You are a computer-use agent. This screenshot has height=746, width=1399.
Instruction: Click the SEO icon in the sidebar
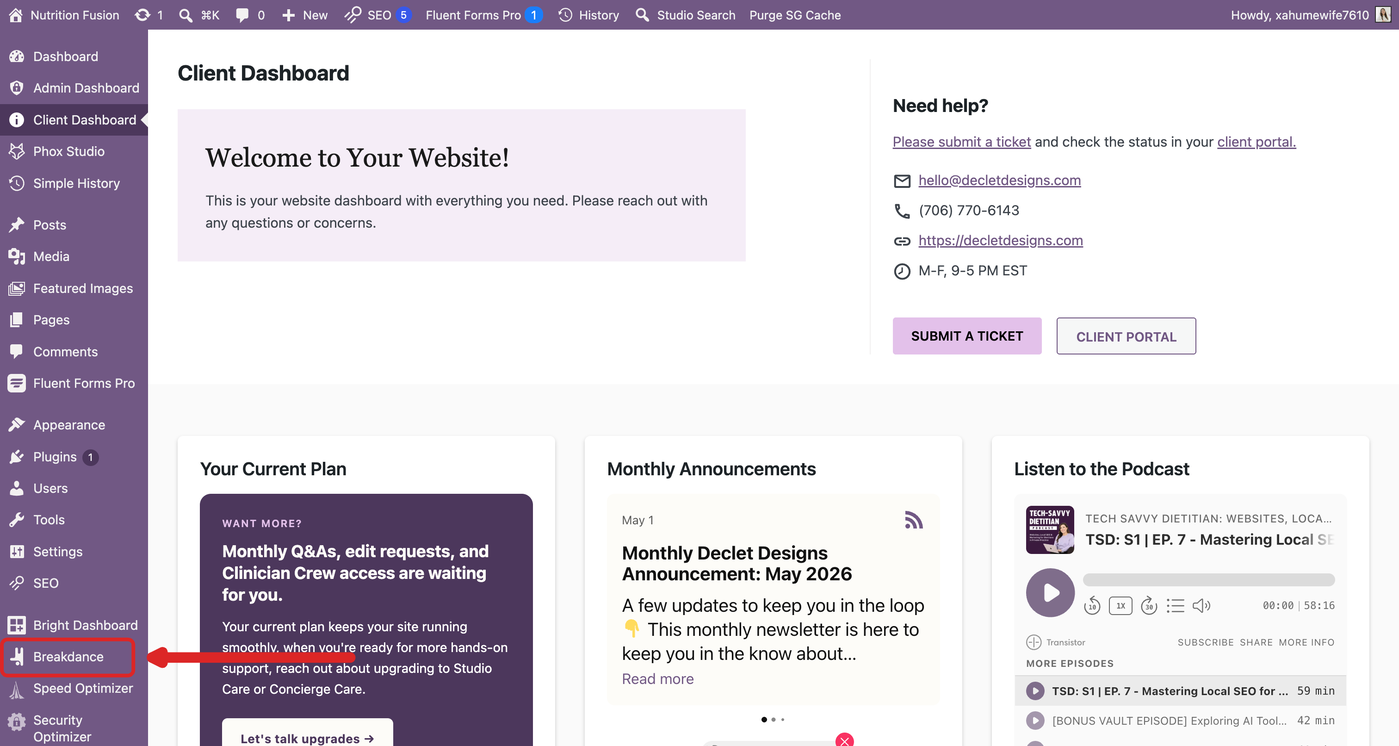click(16, 583)
